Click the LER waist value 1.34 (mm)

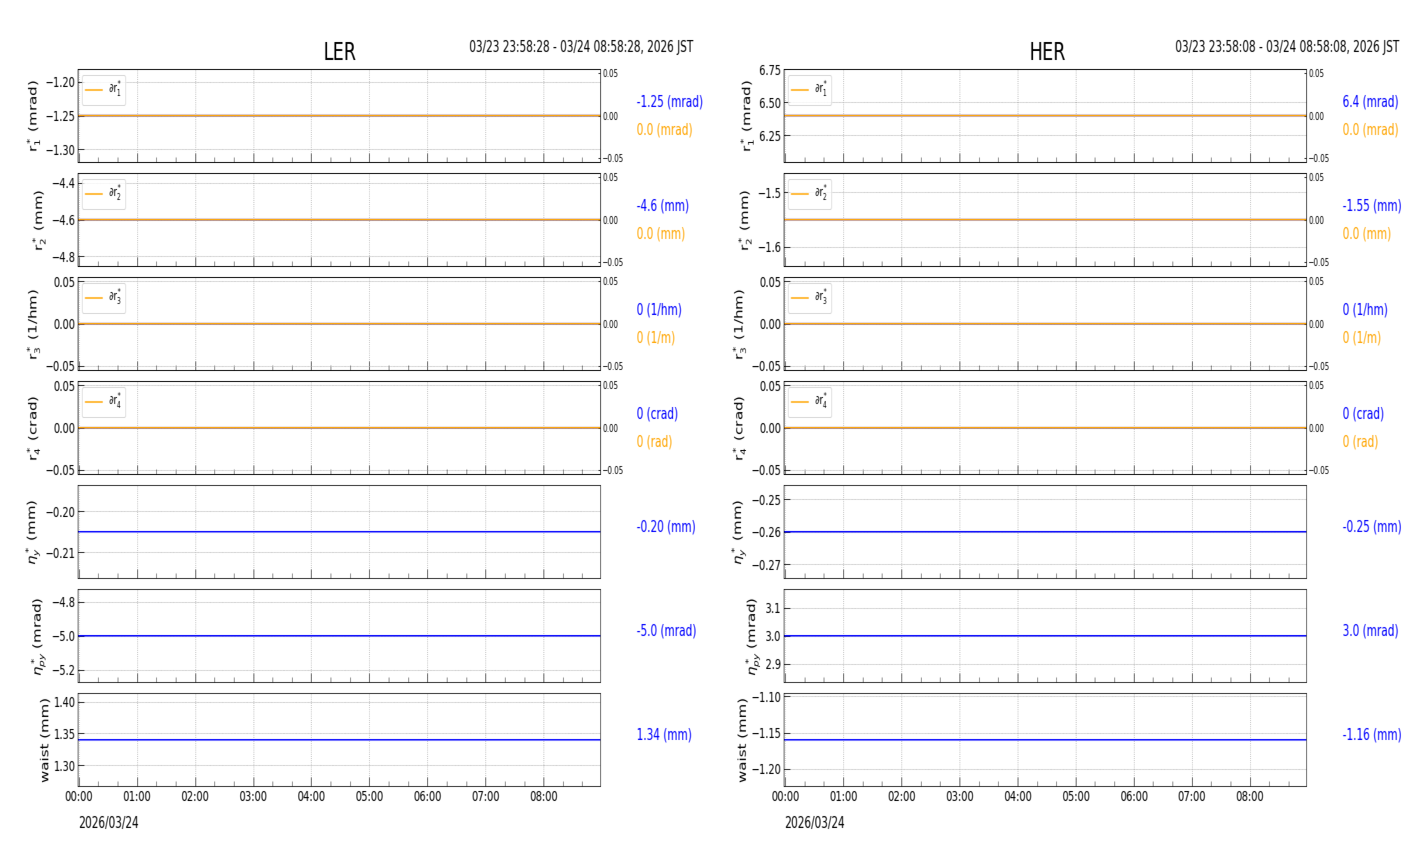(664, 735)
